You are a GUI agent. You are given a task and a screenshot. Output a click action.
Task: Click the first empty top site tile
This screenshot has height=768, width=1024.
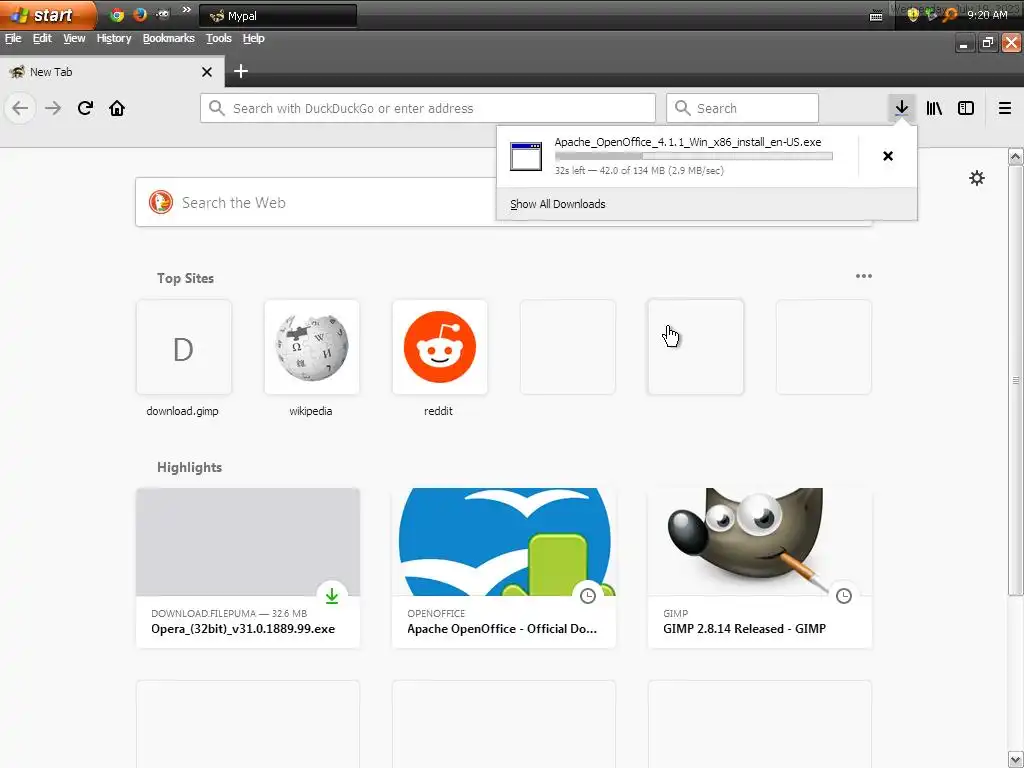pos(568,347)
